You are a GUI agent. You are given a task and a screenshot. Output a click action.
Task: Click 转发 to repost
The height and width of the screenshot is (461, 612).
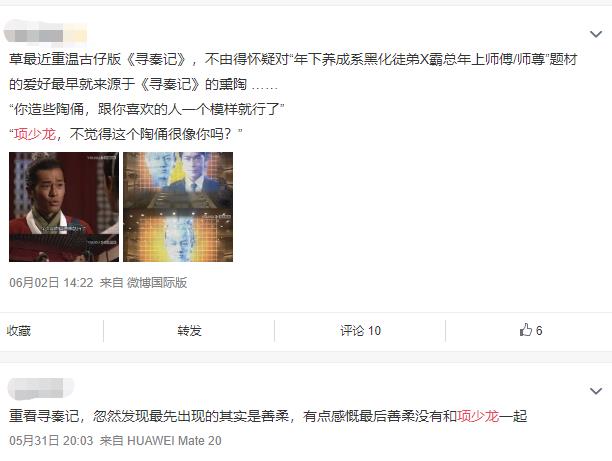point(189,331)
